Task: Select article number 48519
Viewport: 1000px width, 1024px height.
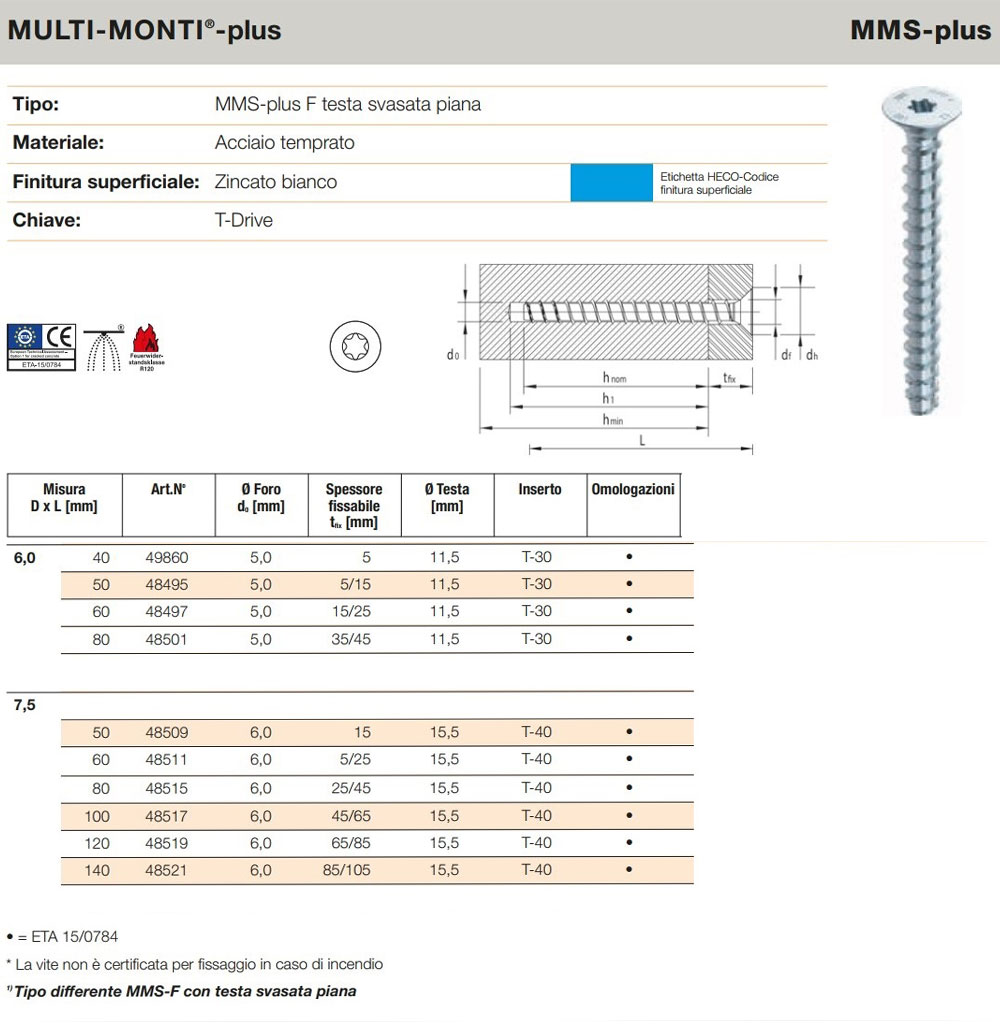Action: click(167, 843)
